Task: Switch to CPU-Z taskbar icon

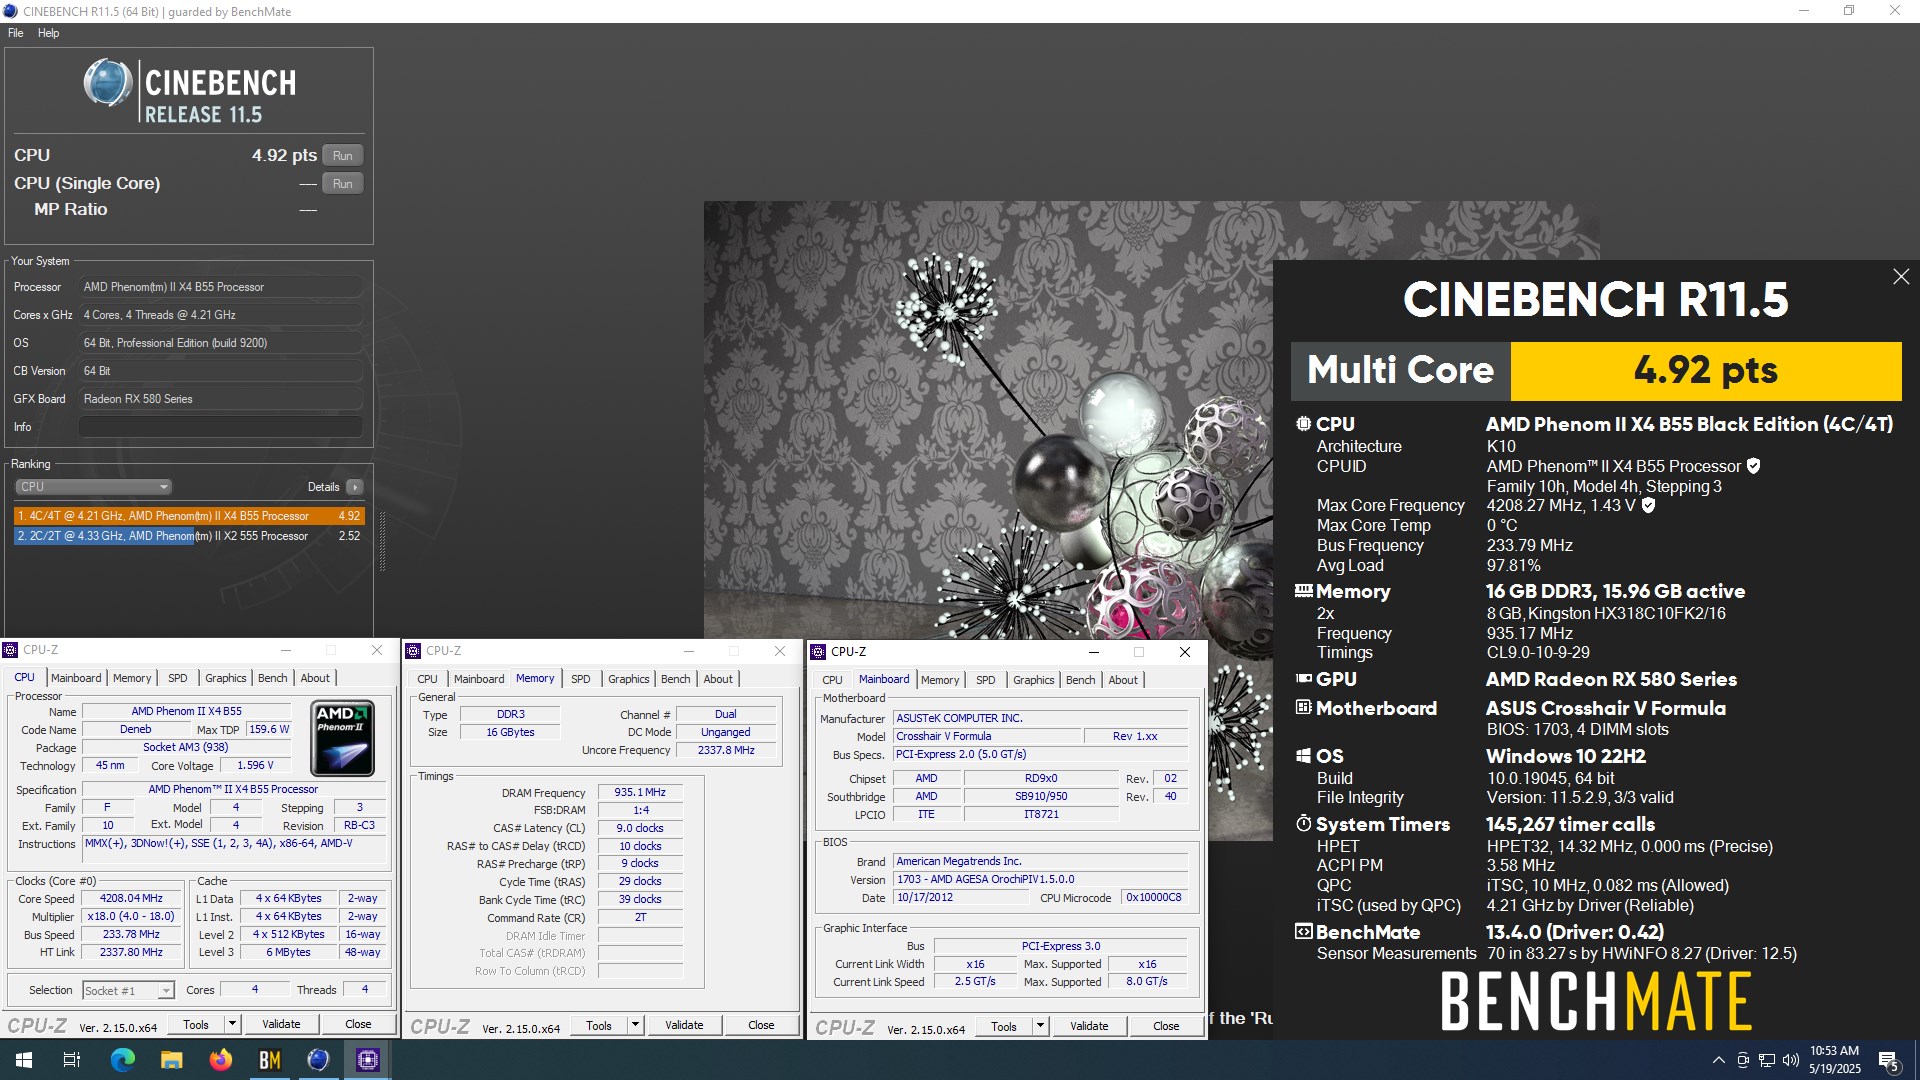Action: point(367,1060)
